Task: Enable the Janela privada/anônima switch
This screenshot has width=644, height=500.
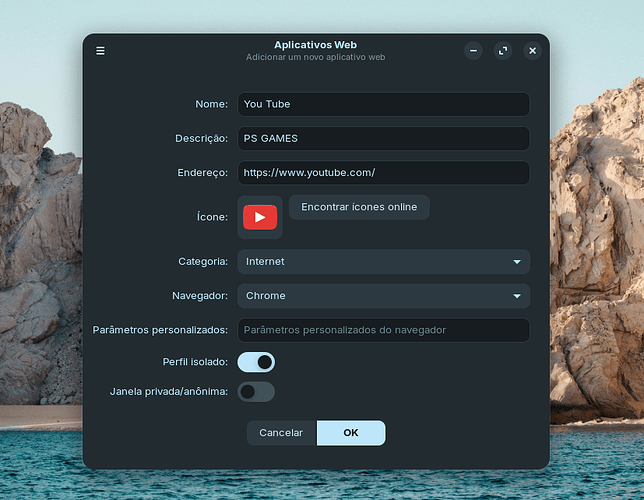Action: [x=256, y=391]
